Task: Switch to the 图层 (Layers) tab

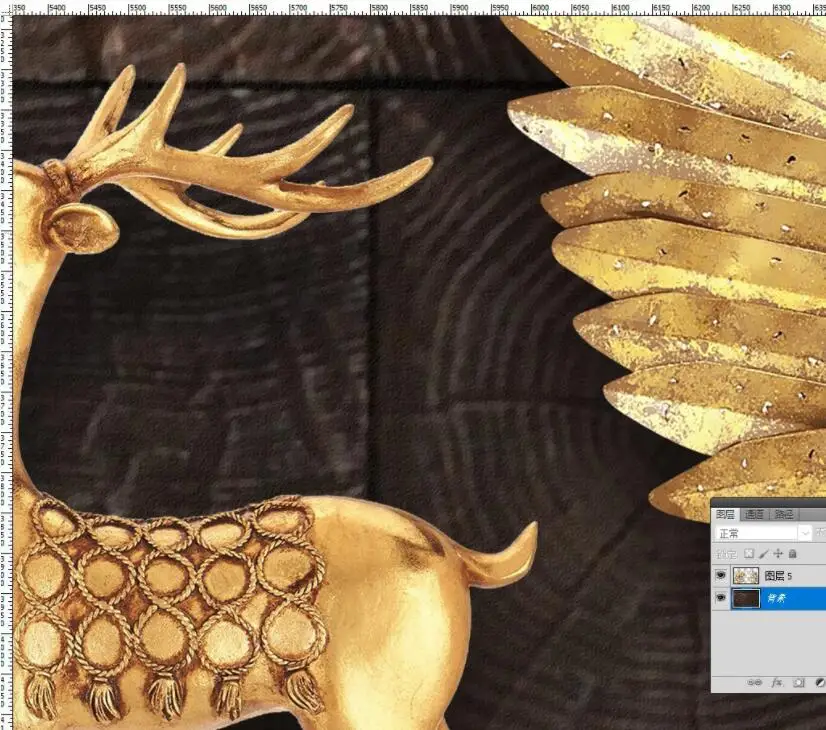Action: click(725, 514)
